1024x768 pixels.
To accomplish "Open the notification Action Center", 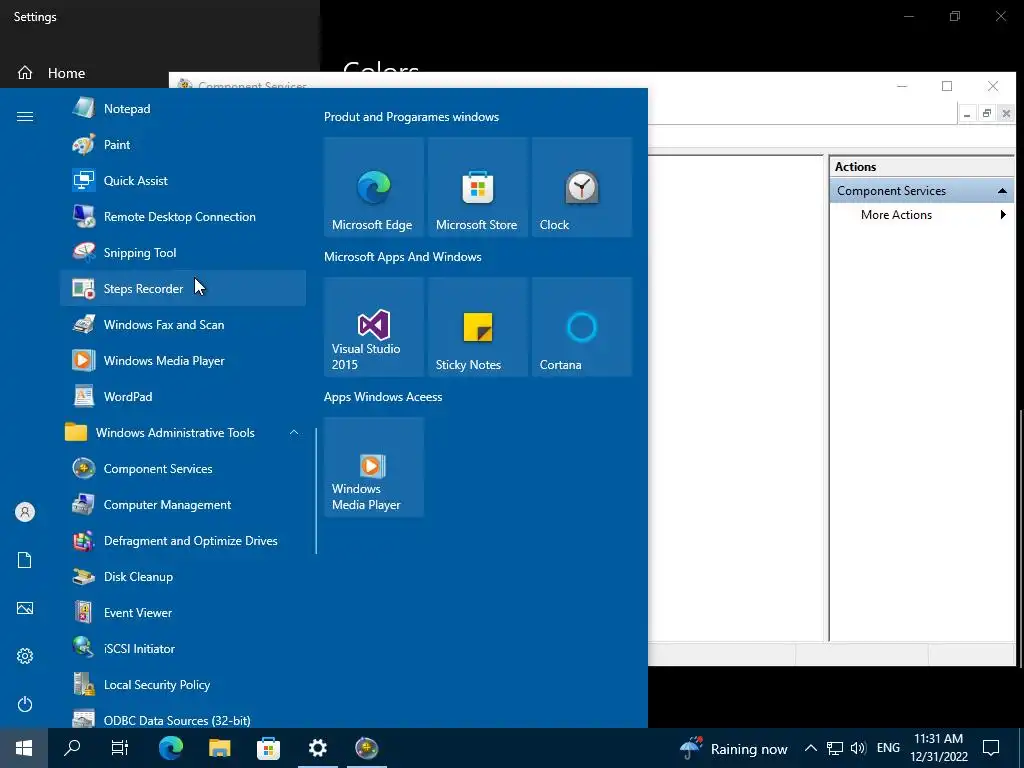I will tap(991, 748).
